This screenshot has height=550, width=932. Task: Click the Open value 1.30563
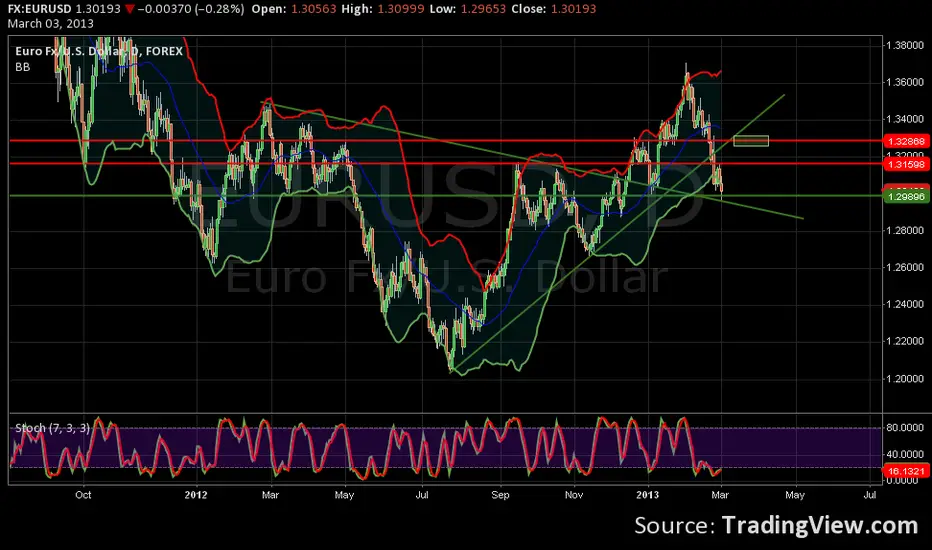pyautogui.click(x=313, y=9)
